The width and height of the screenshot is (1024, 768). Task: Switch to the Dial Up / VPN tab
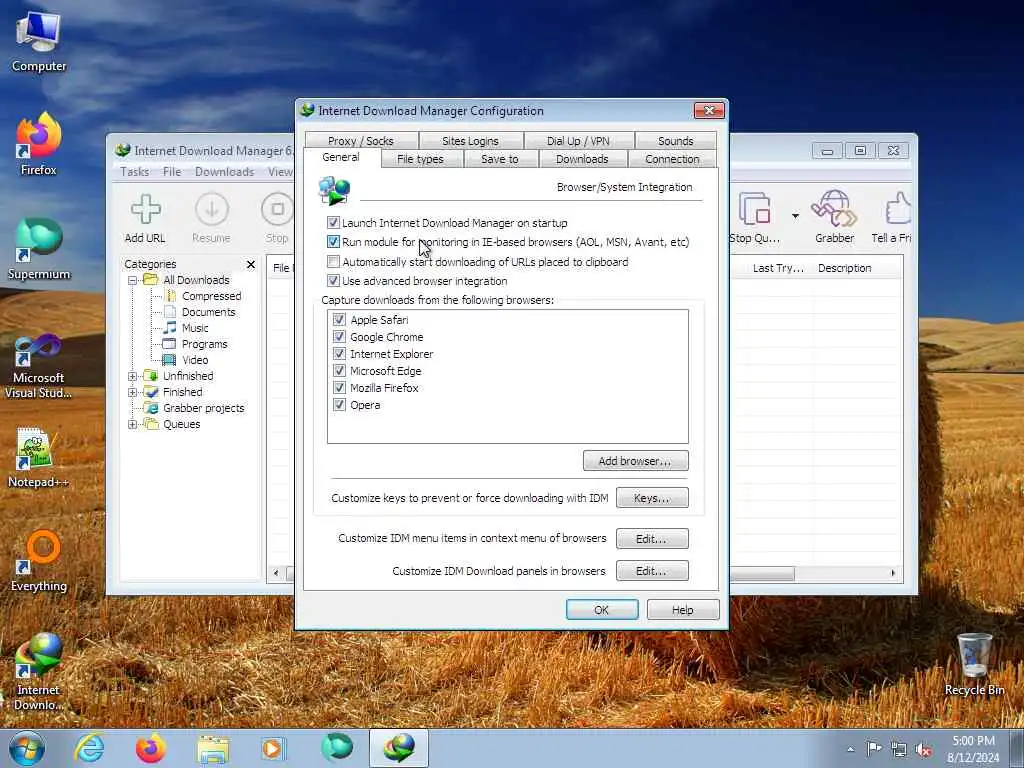578,140
